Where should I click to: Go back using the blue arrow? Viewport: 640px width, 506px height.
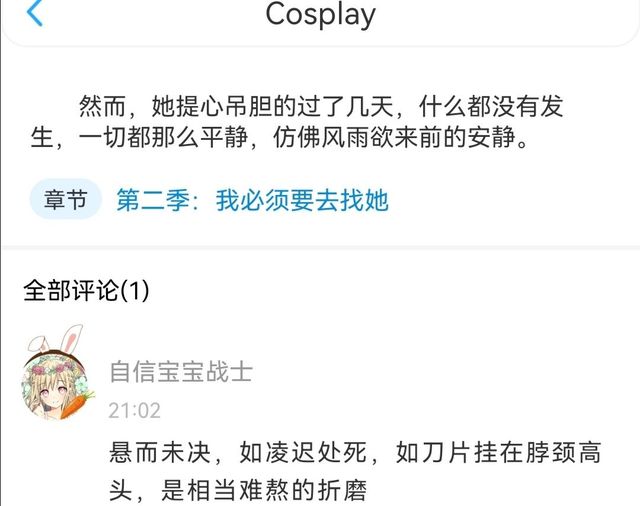coord(35,13)
